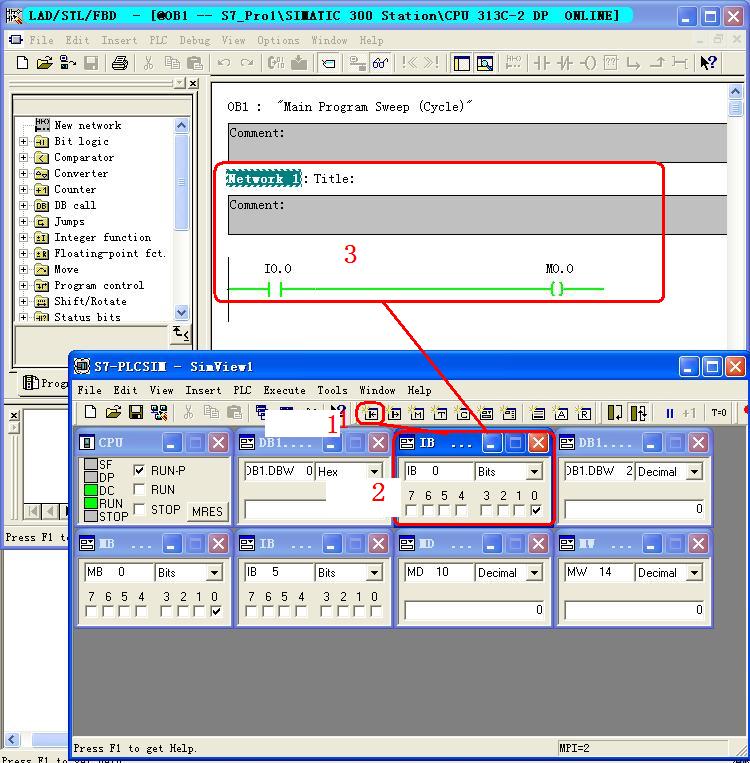The height and width of the screenshot is (763, 750).
Task: Insert an output coil from toolbar
Action: [588, 63]
